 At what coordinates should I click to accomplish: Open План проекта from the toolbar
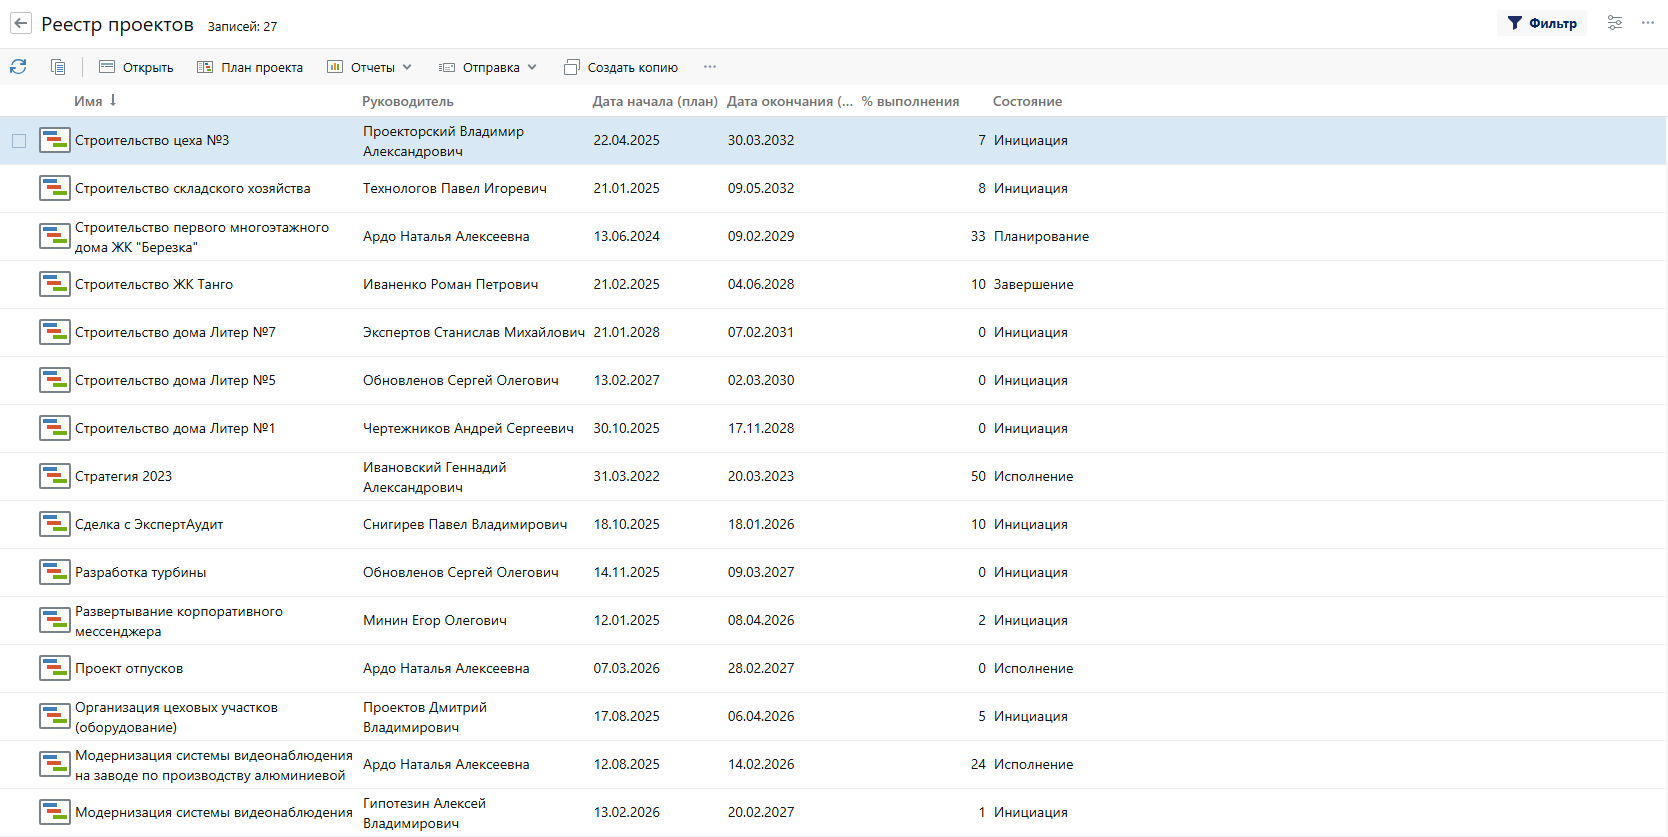[x=250, y=67]
